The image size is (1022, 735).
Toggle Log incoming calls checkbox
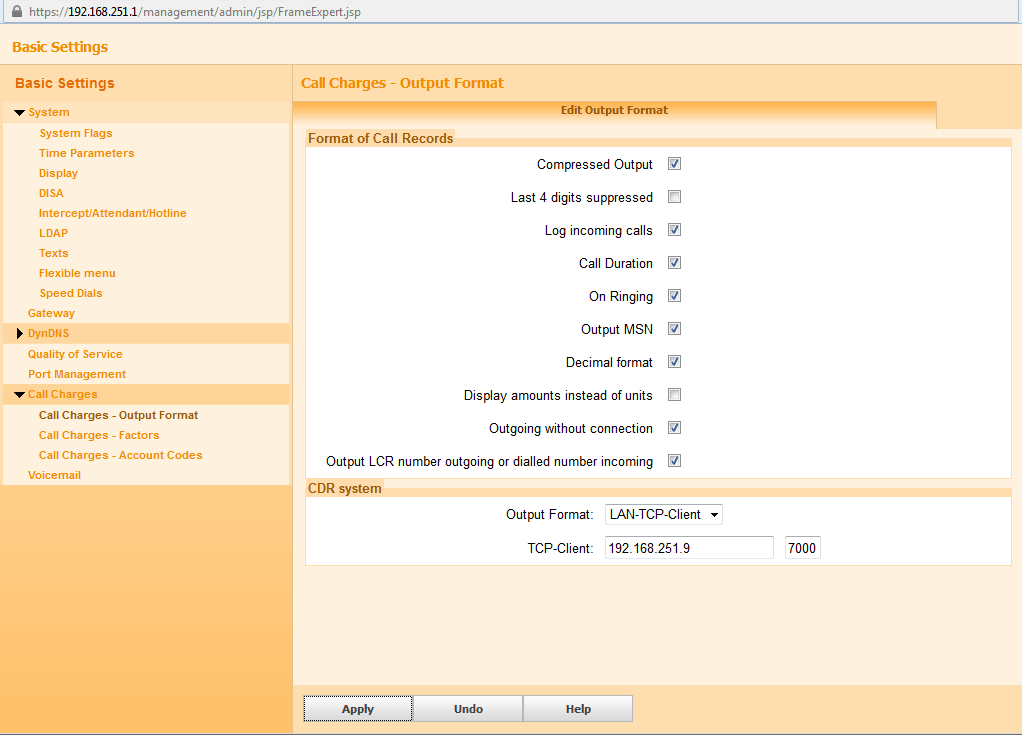tap(675, 230)
